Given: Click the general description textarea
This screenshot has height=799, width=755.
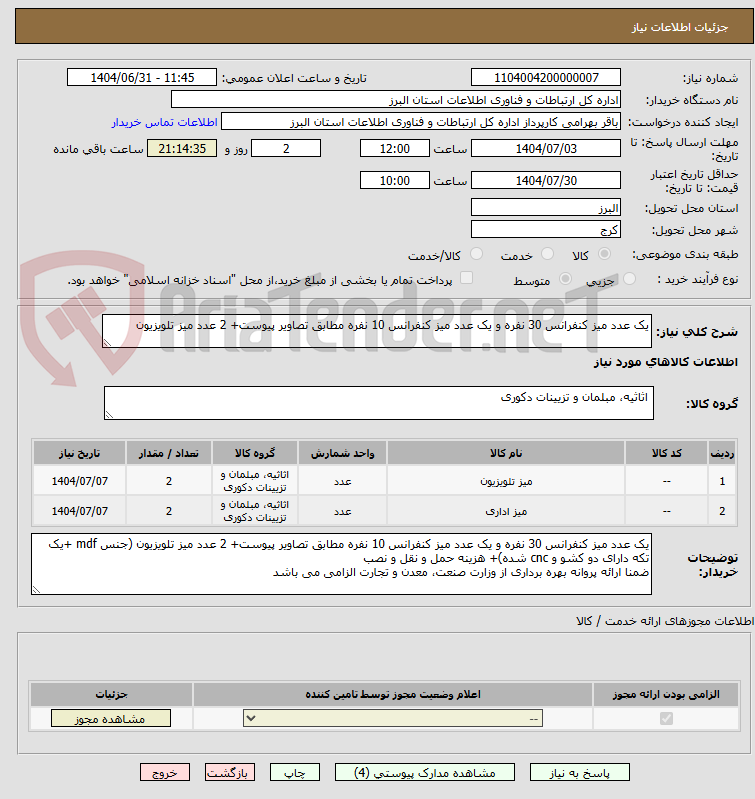Looking at the screenshot, I should coord(377,331).
